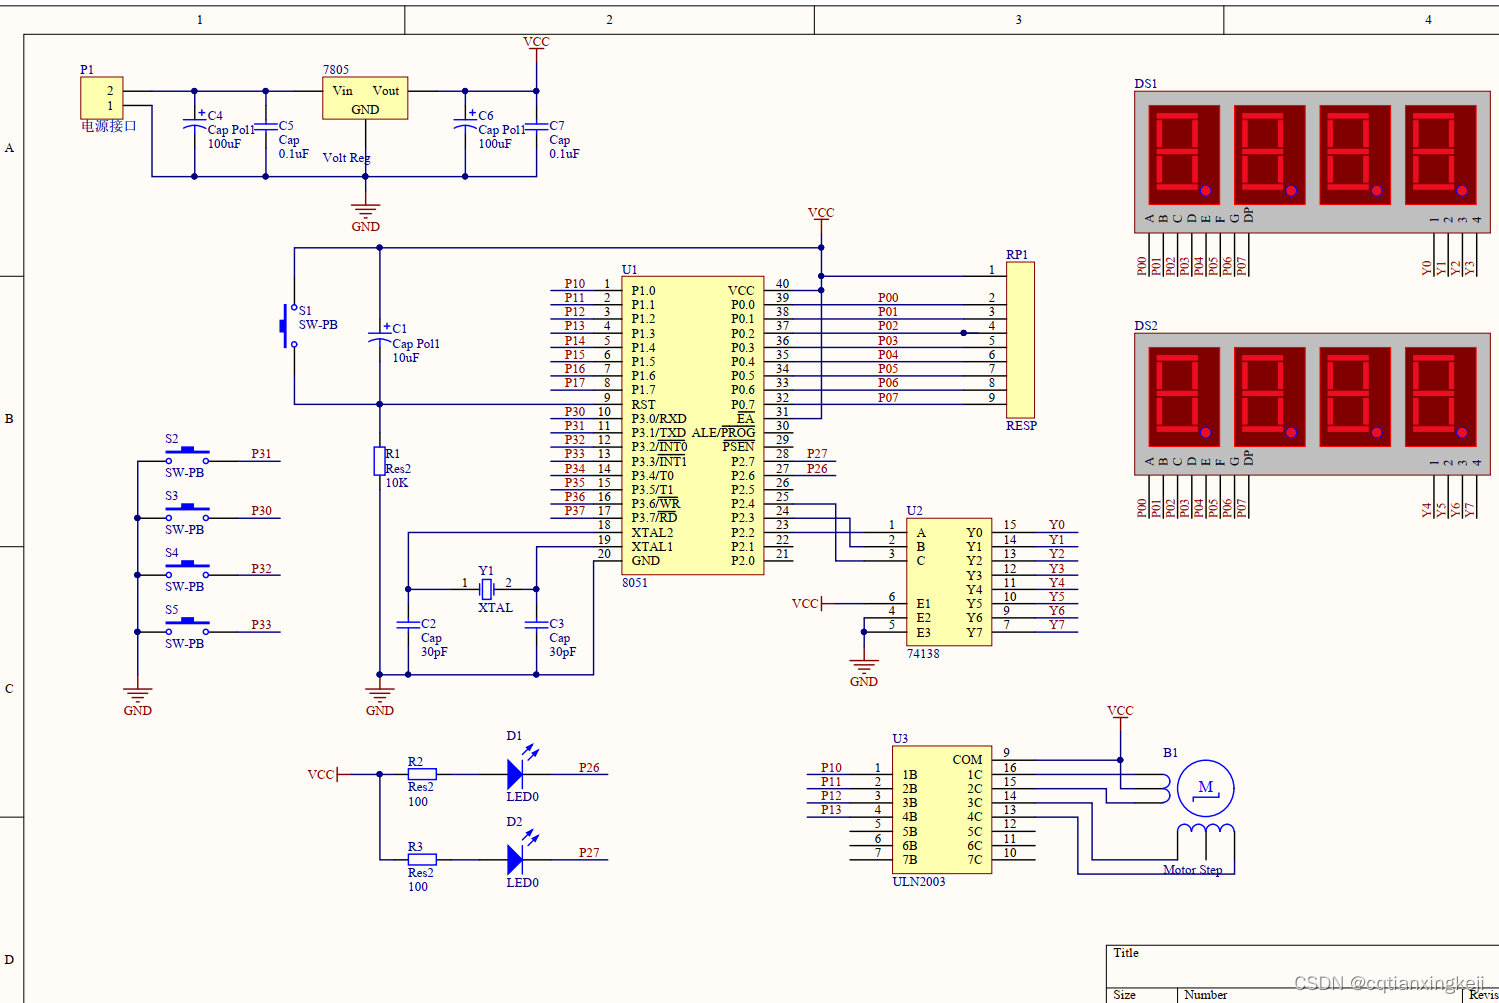Screen dimensions: 1499x1003
Task: Click sheet column header 3
Action: point(1019,20)
